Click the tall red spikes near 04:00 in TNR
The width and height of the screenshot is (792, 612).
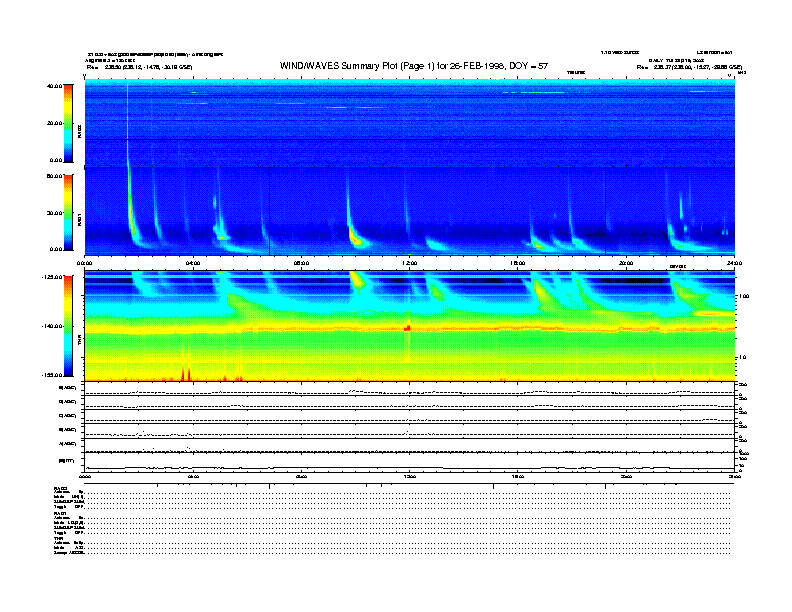point(186,373)
